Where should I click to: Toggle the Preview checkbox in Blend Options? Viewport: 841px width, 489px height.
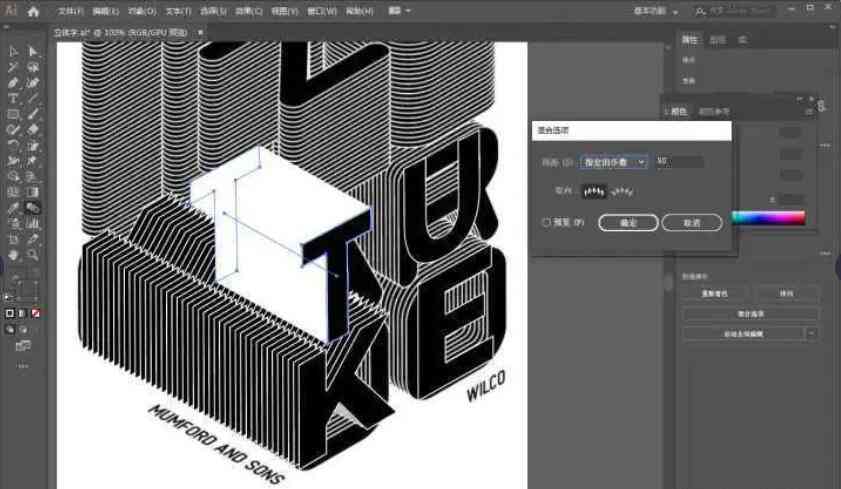[x=547, y=222]
